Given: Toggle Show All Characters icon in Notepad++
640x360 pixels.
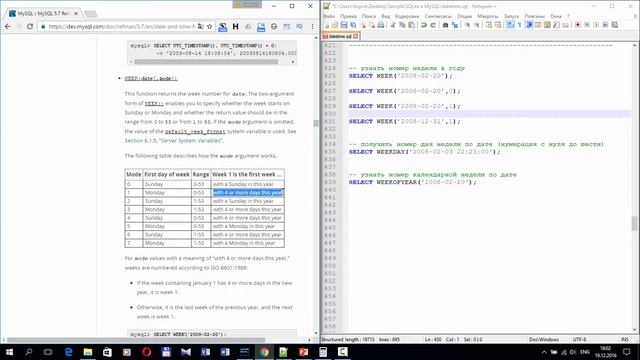Looking at the screenshot, I should (520, 25).
